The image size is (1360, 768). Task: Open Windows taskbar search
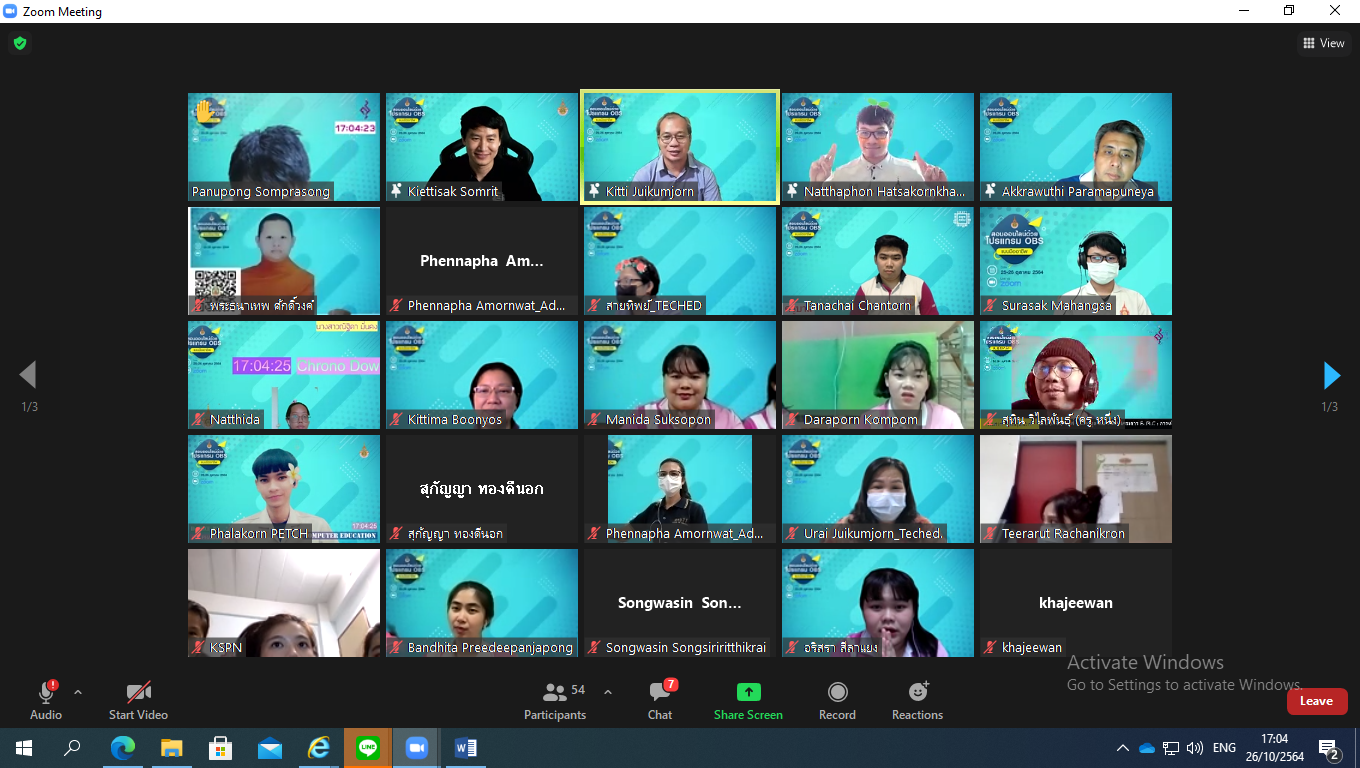pos(72,747)
